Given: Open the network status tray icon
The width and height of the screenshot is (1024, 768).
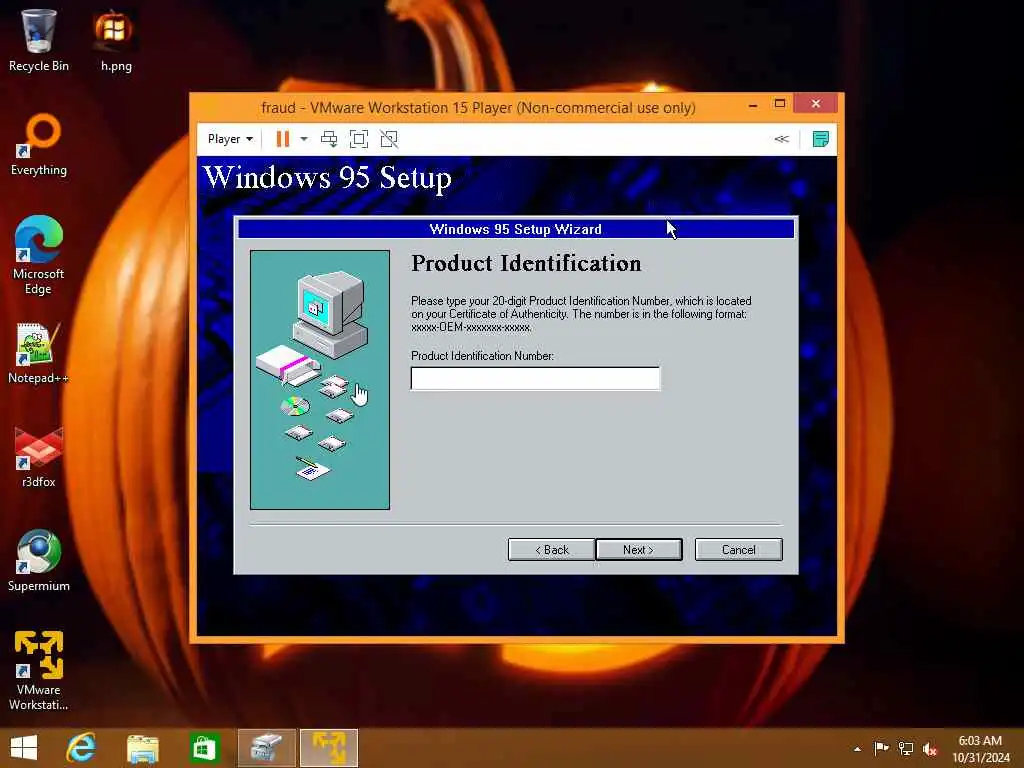Looking at the screenshot, I should (905, 748).
